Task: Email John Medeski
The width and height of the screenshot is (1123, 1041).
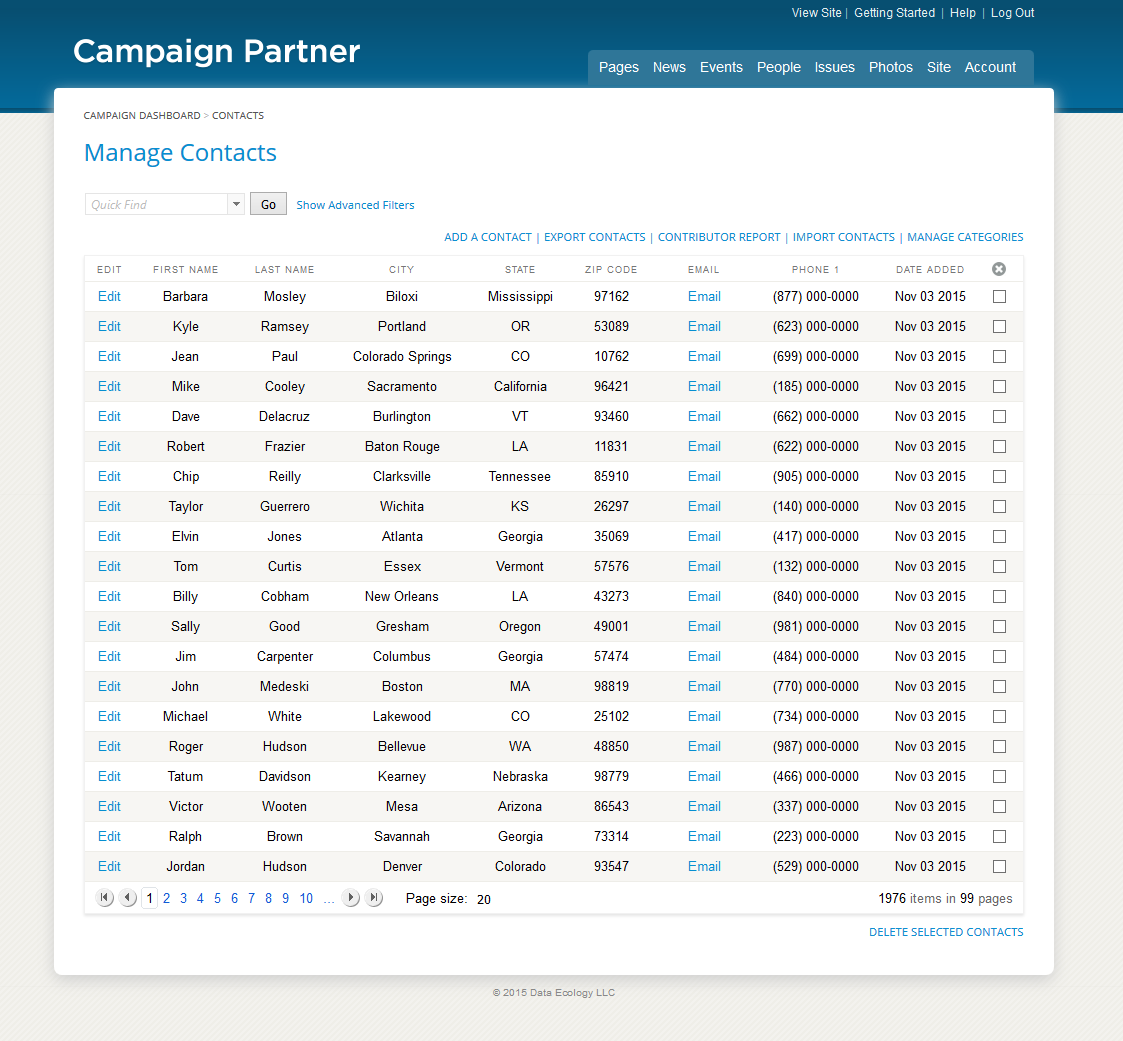Action: coord(704,687)
